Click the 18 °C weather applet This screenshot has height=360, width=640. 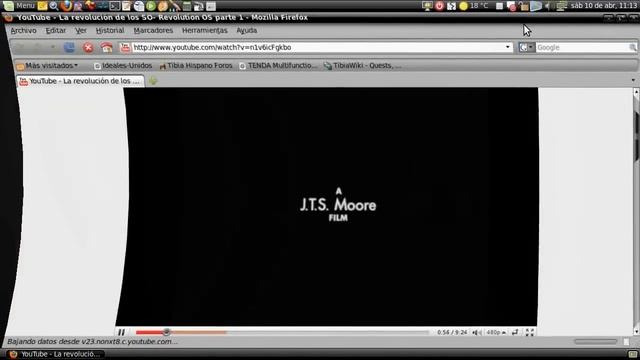click(x=474, y=6)
